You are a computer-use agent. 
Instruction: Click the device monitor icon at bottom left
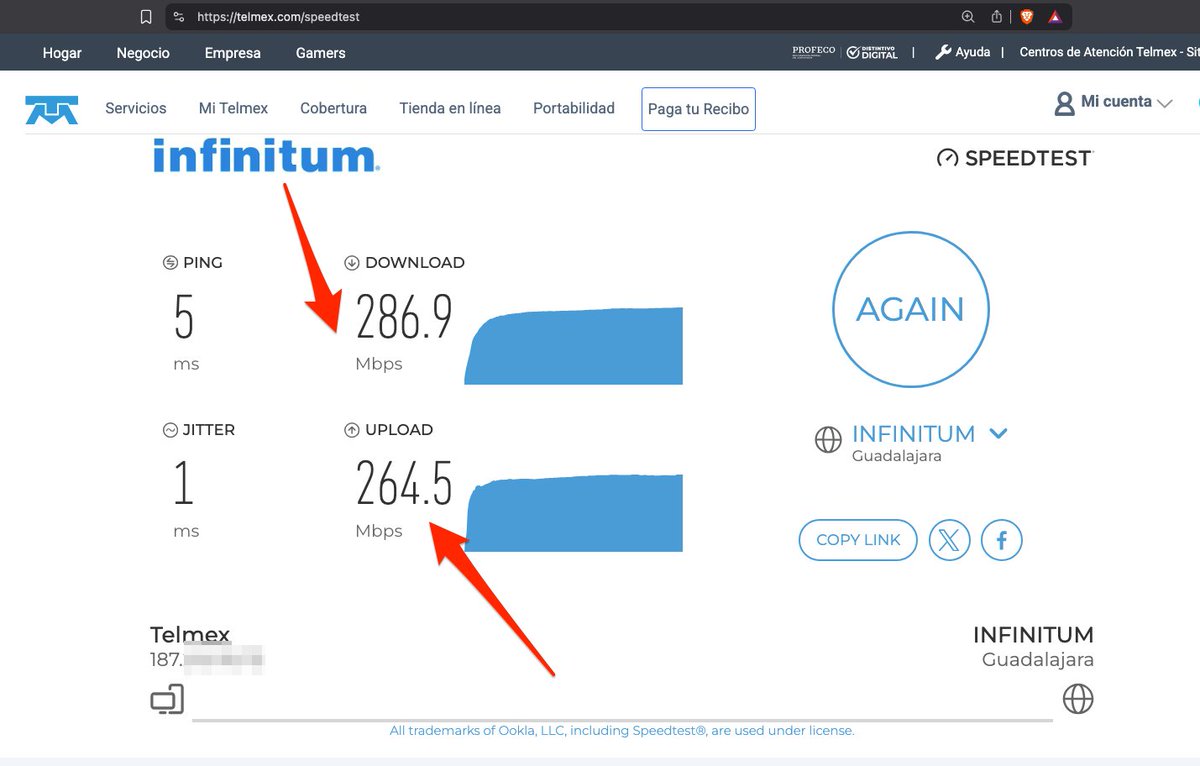167,699
